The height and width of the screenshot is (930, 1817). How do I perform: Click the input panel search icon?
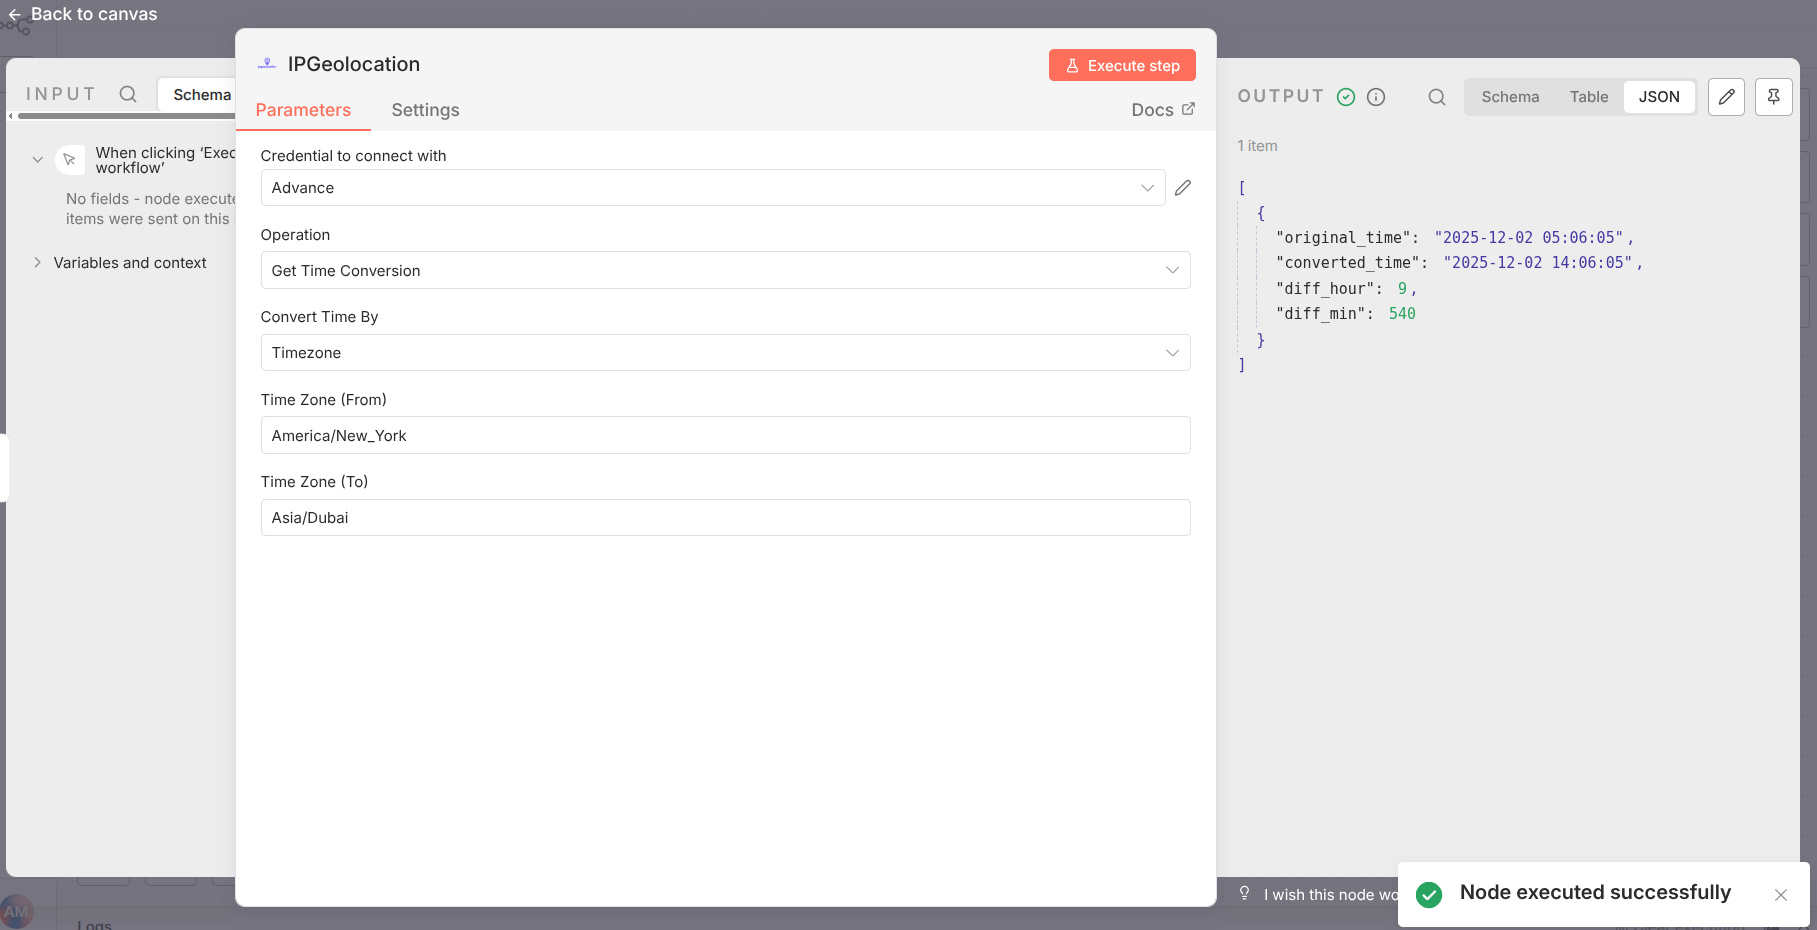pos(128,94)
